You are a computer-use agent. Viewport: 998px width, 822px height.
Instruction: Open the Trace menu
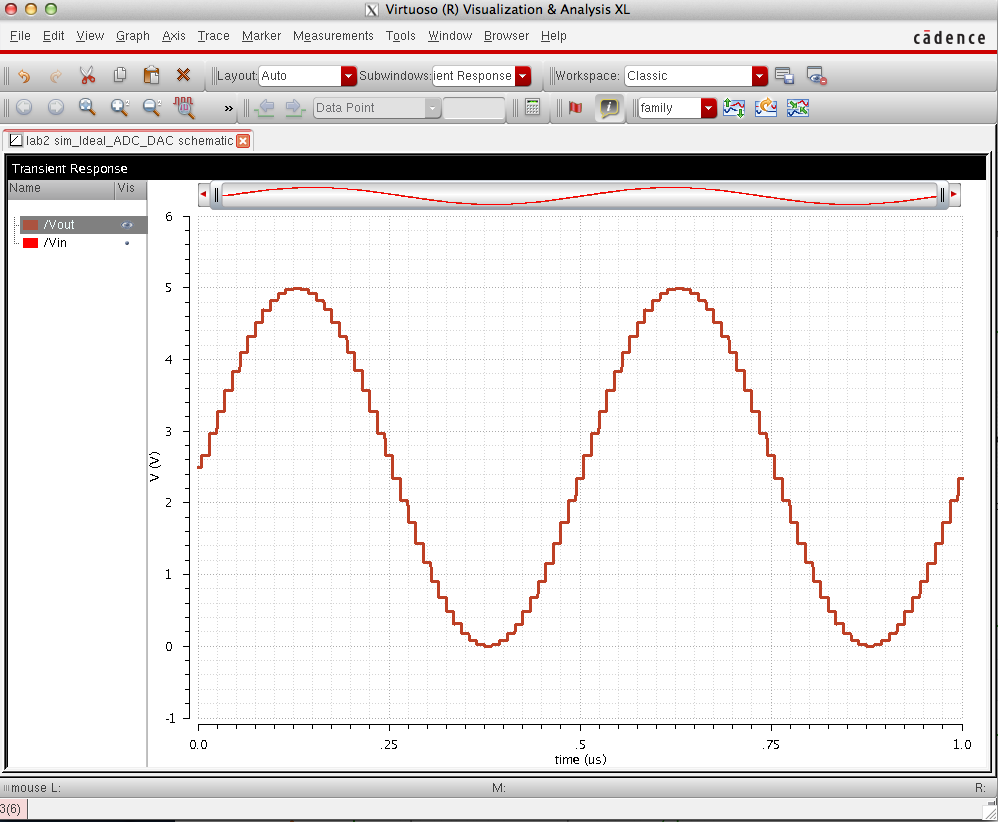pyautogui.click(x=213, y=36)
